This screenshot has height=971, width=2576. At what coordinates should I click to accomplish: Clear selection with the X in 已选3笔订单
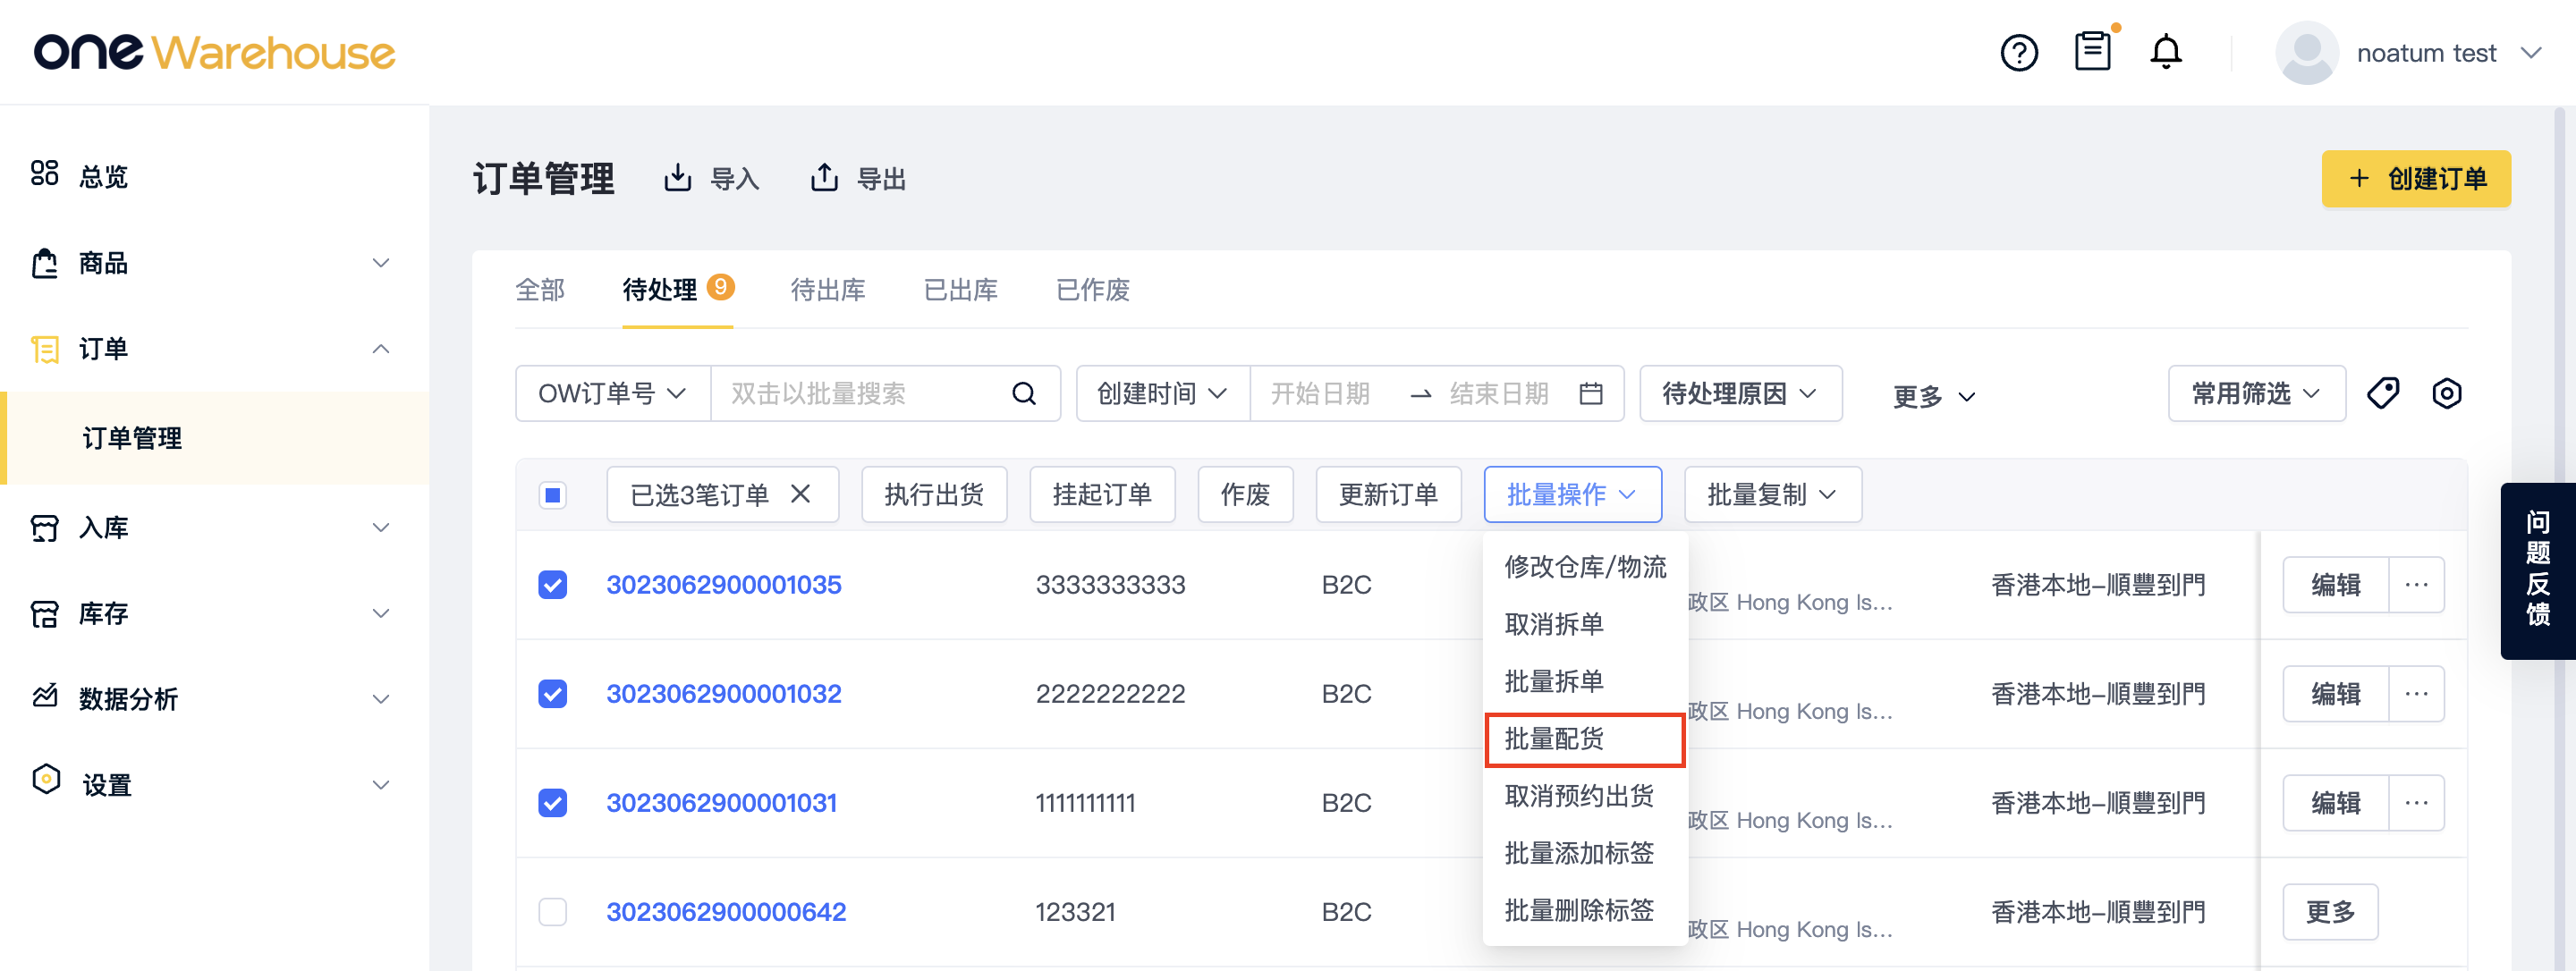[800, 494]
